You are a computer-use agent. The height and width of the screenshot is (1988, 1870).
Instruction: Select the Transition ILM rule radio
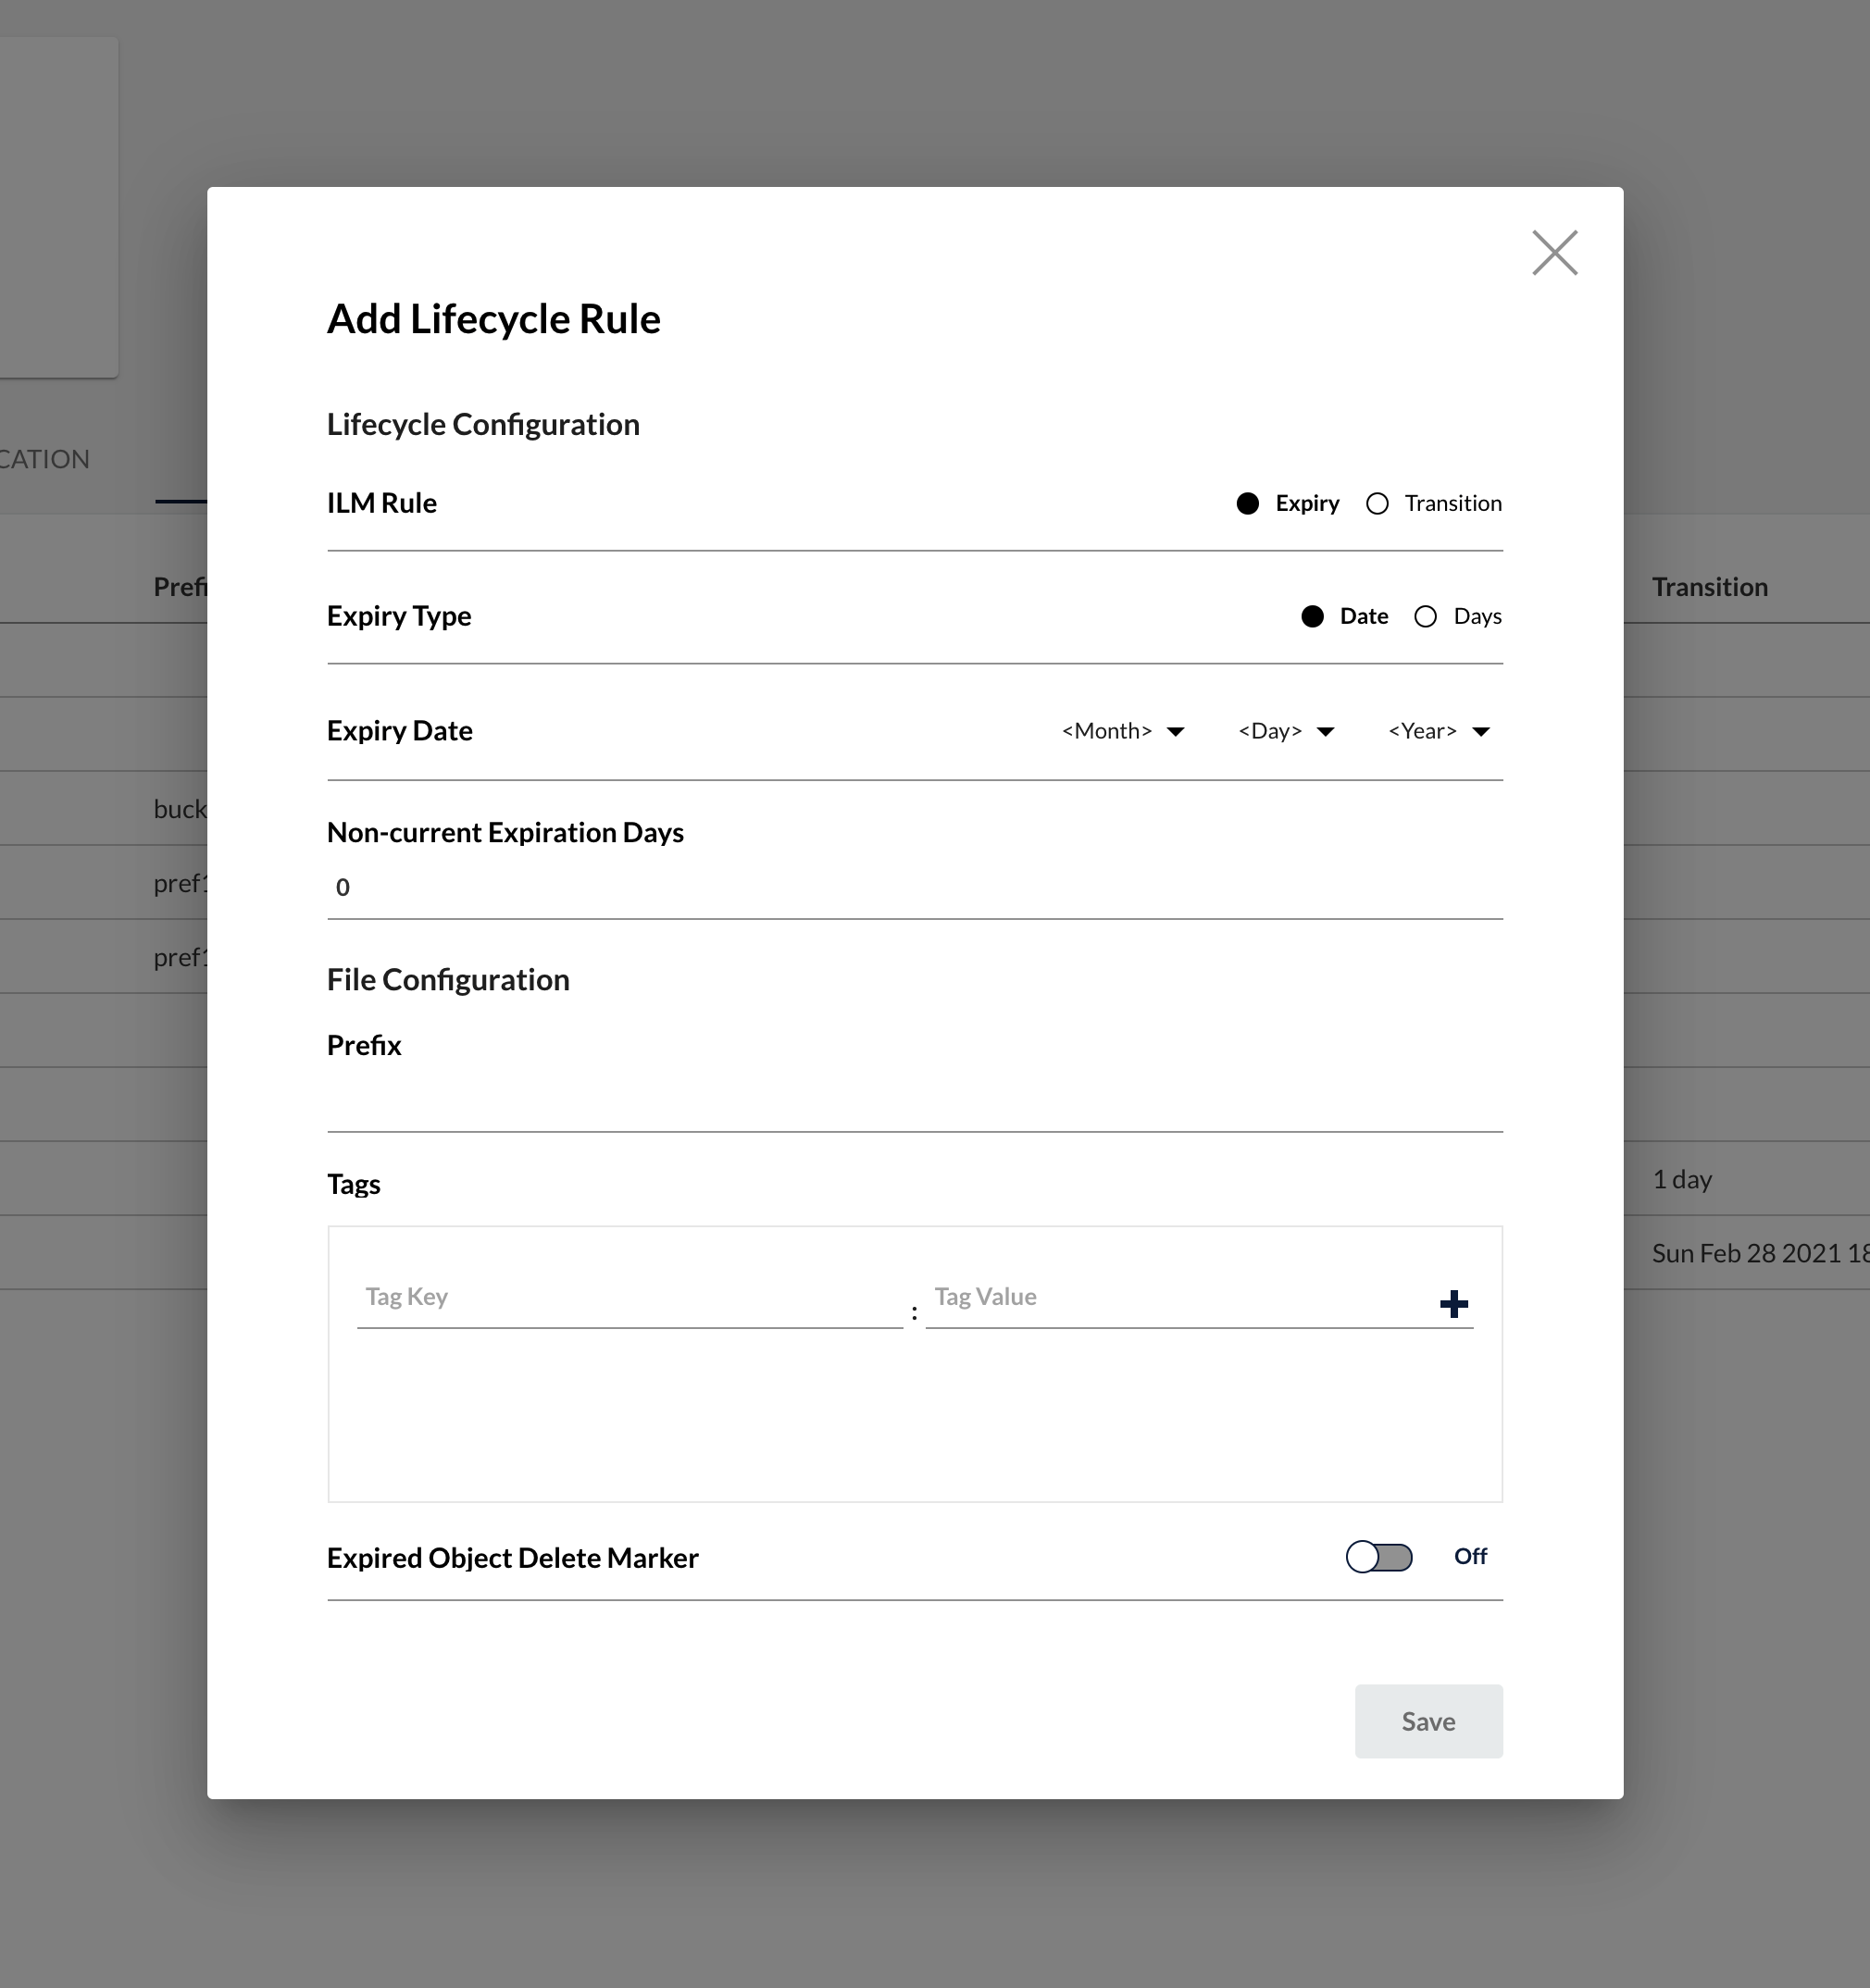point(1377,503)
